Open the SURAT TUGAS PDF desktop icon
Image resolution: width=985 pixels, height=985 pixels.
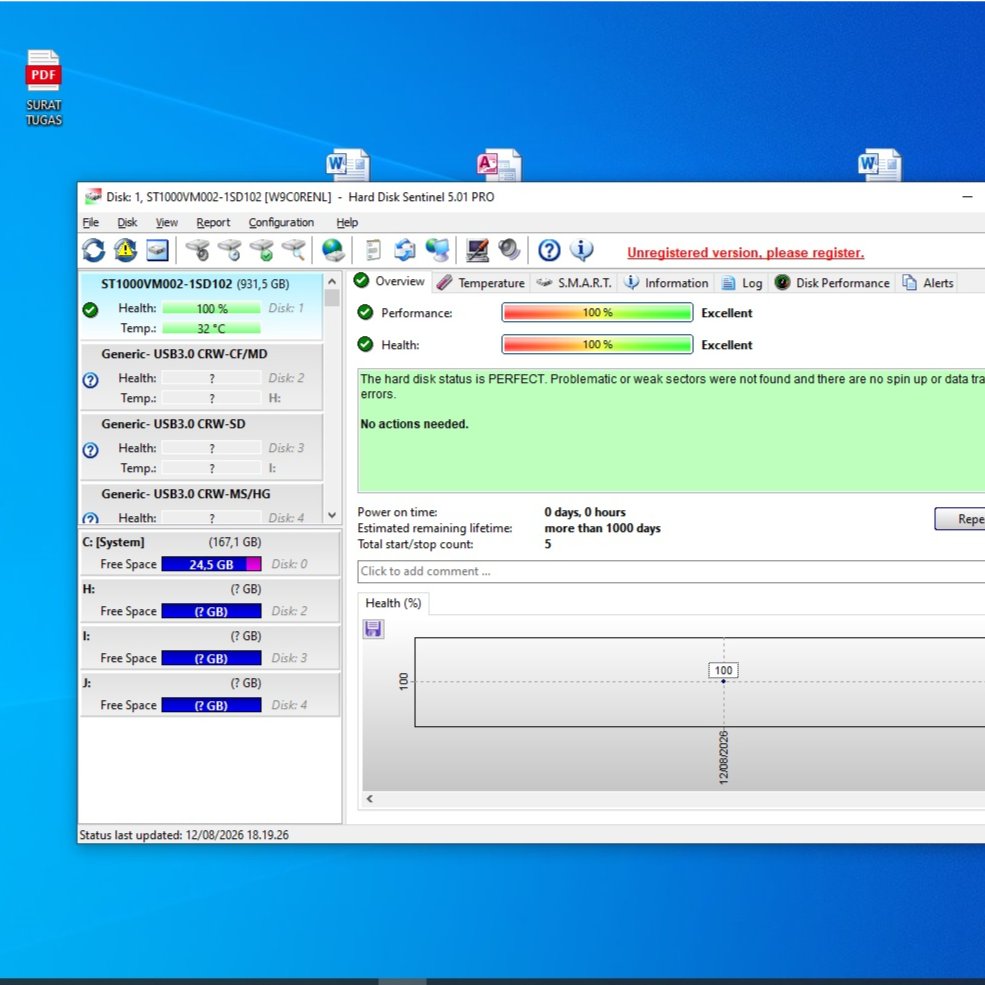pyautogui.click(x=43, y=88)
